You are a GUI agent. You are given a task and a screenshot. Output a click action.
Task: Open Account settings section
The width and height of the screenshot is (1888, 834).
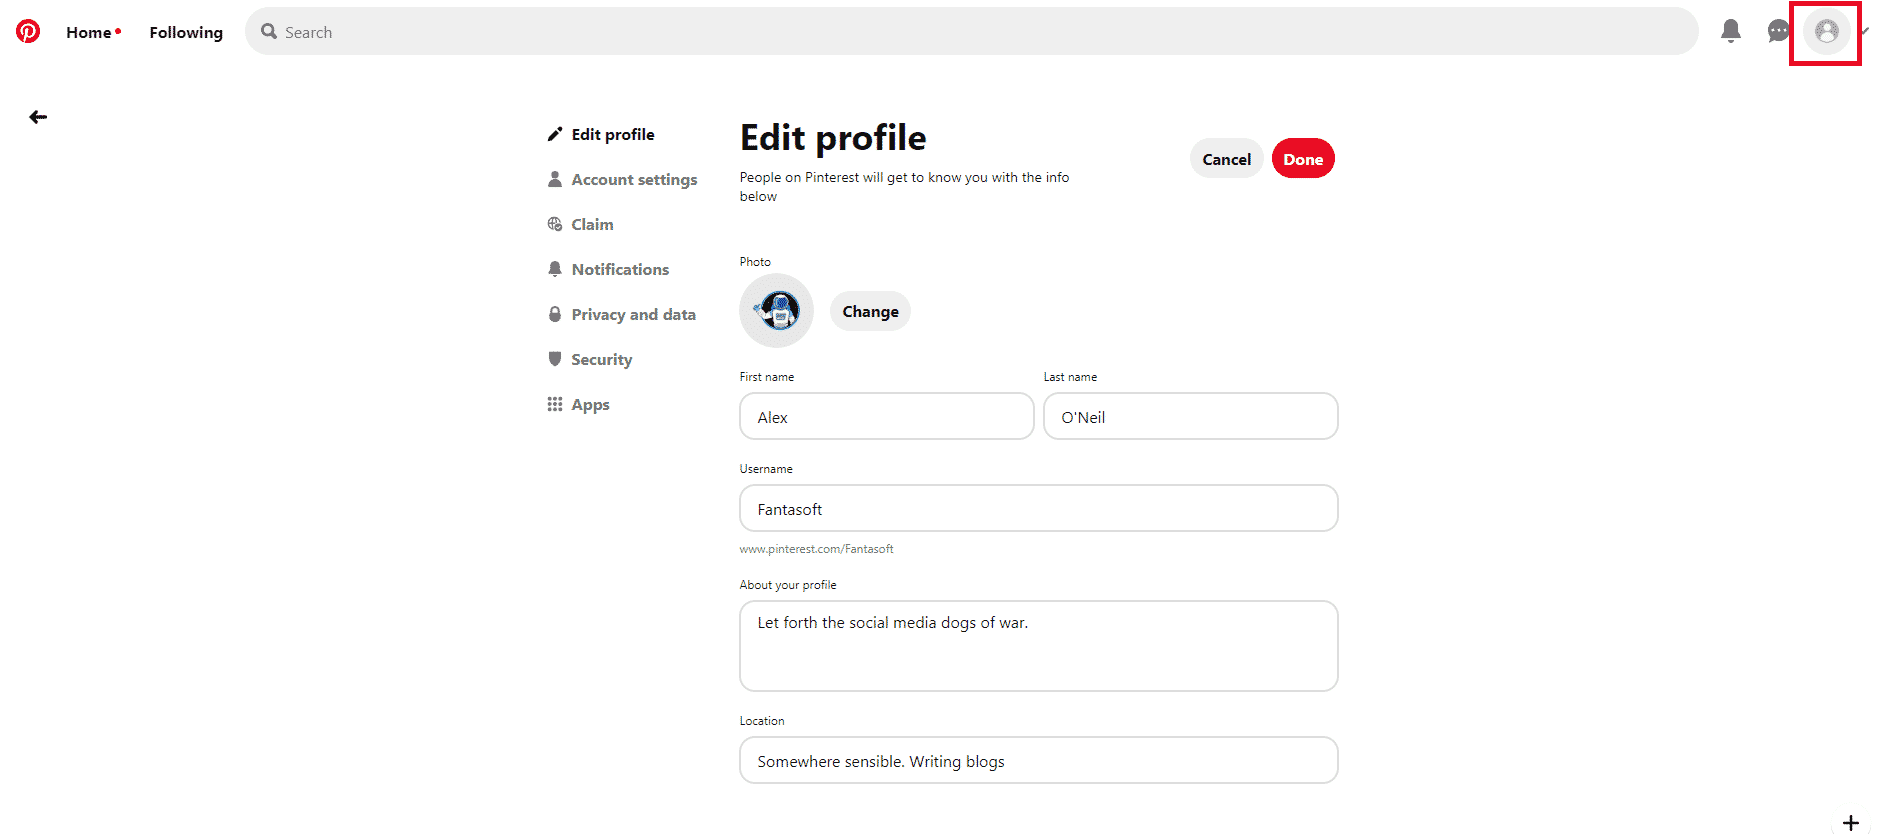pos(634,179)
